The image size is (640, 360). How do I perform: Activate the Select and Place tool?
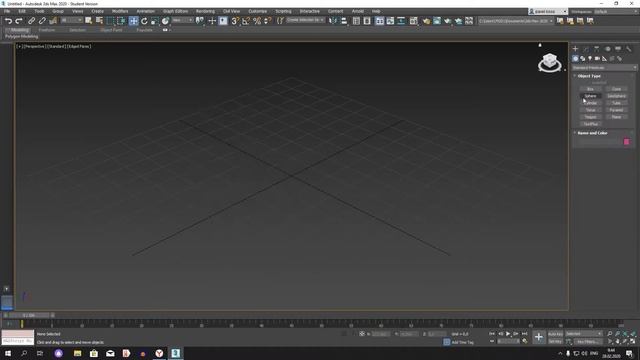click(x=165, y=21)
